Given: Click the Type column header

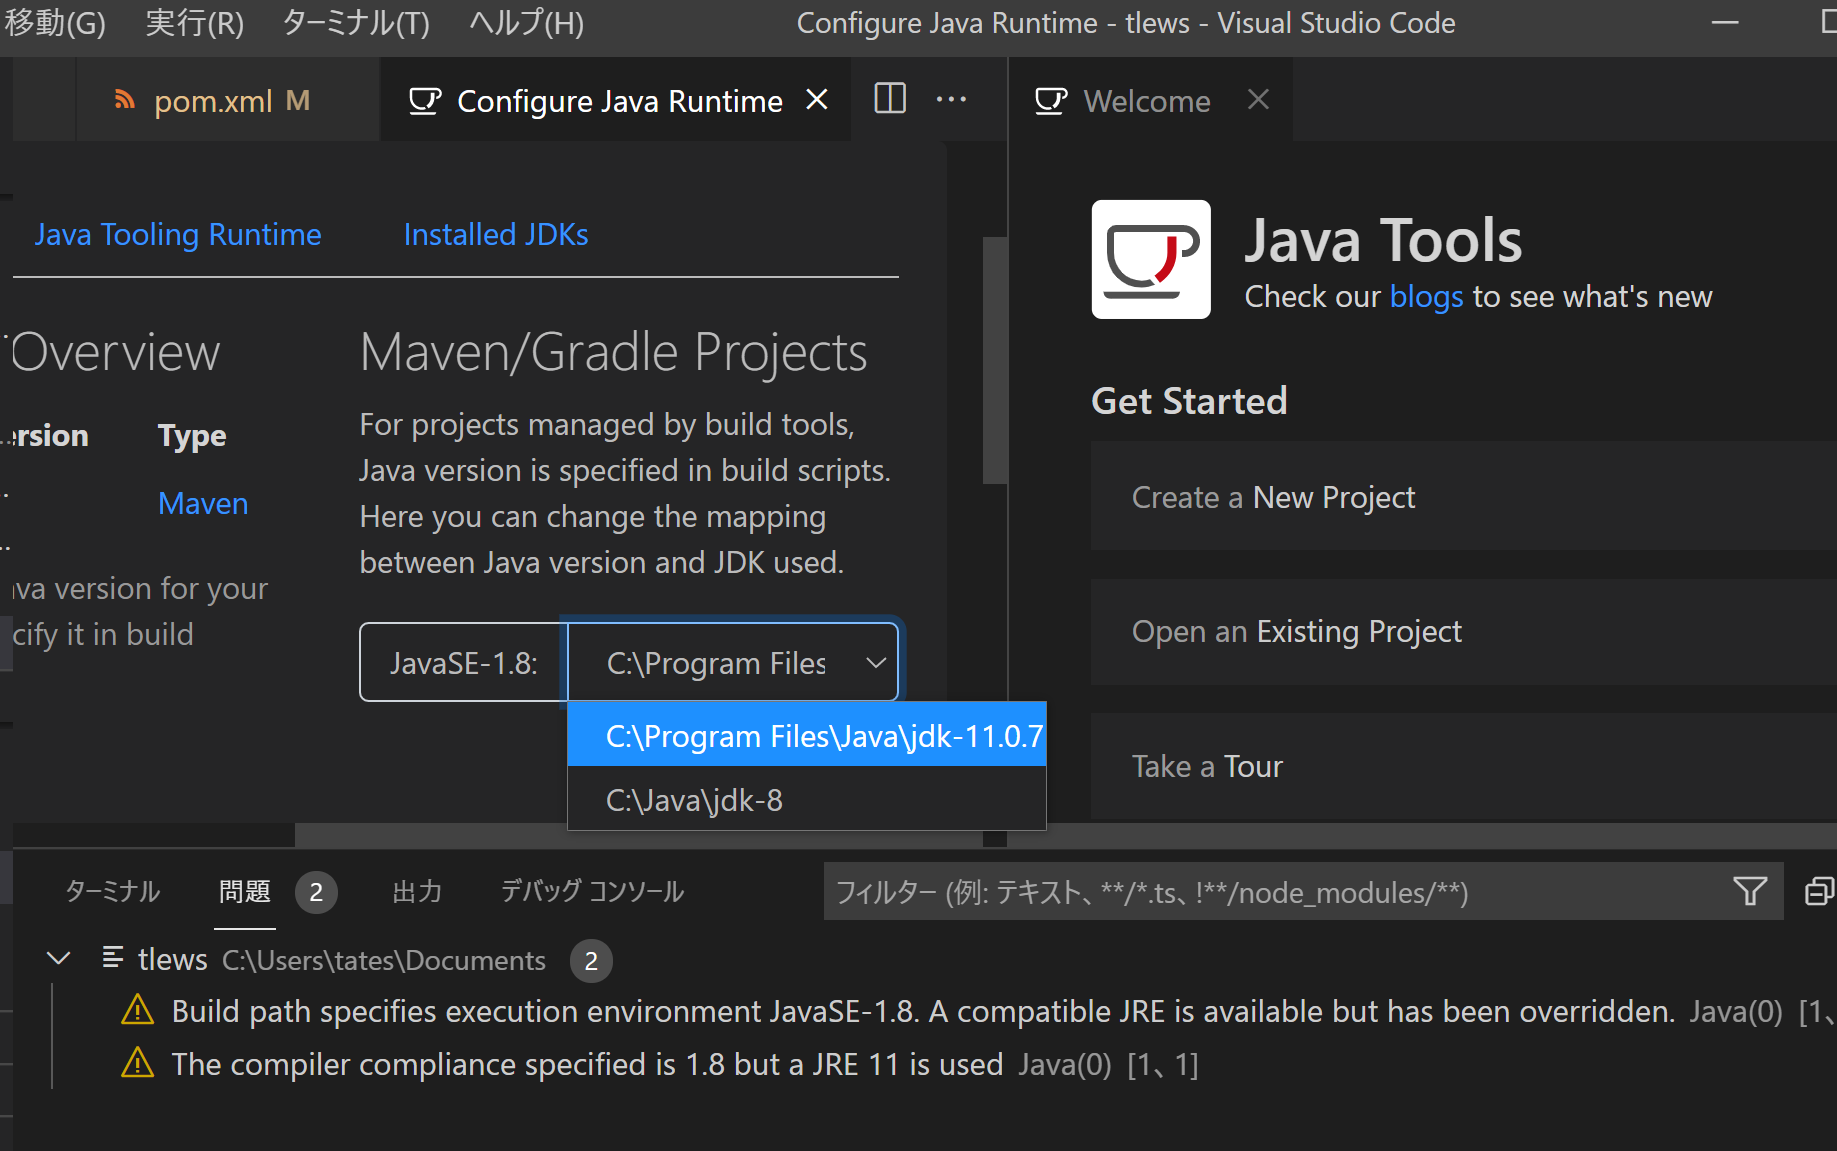Looking at the screenshot, I should pyautogui.click(x=192, y=436).
